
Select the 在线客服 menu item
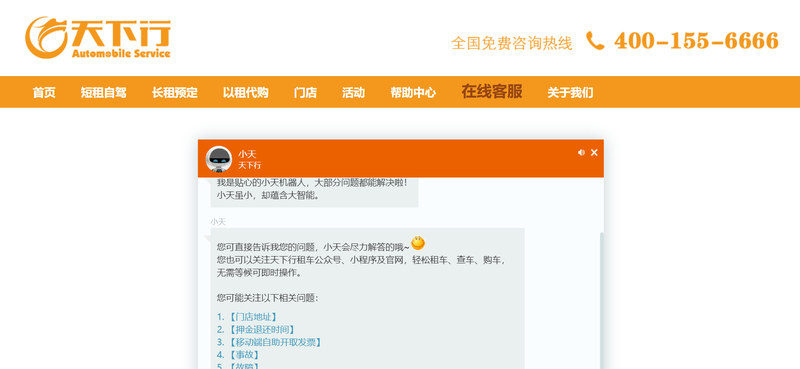click(x=492, y=91)
